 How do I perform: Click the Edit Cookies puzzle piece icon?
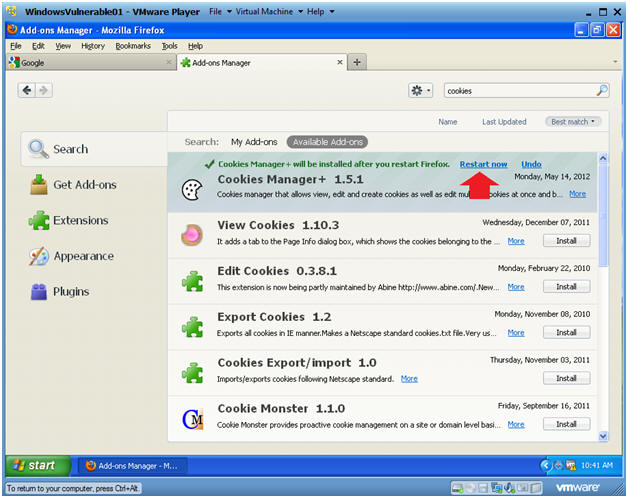[x=192, y=281]
